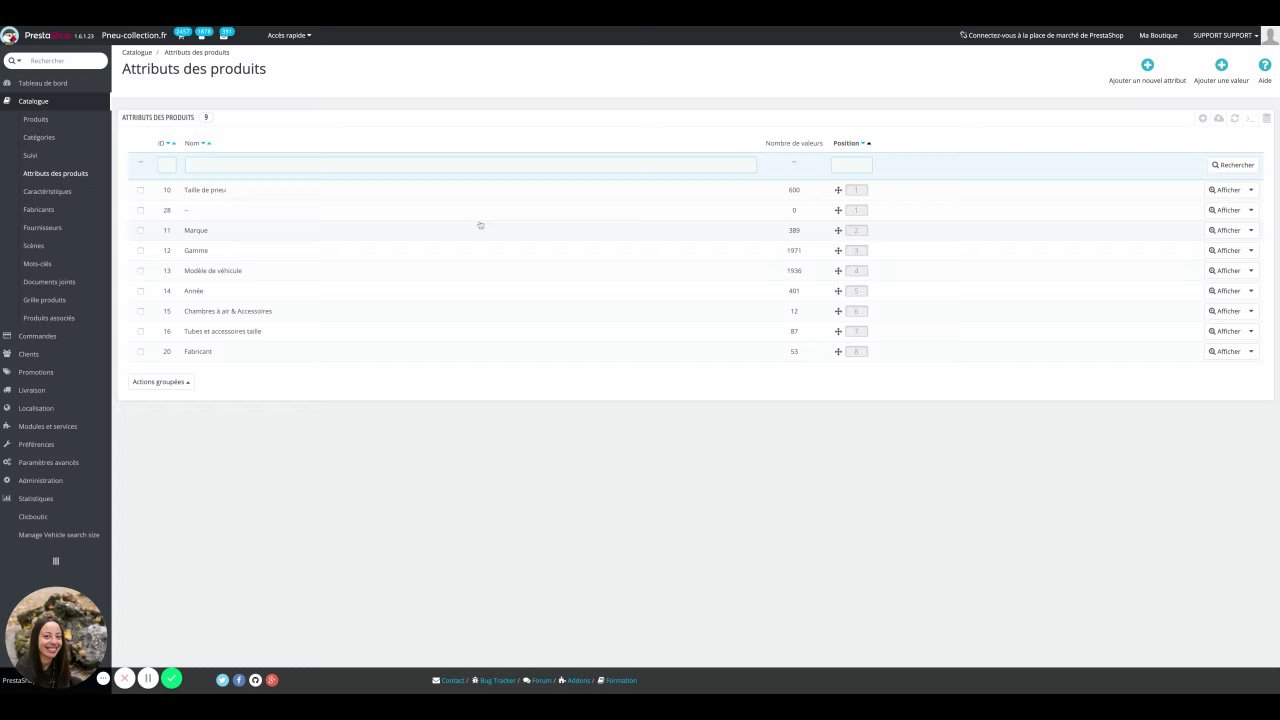The height and width of the screenshot is (720, 1280).
Task: Tick the checkbox for Chambres à air & Accessoires
Action: [x=140, y=311]
